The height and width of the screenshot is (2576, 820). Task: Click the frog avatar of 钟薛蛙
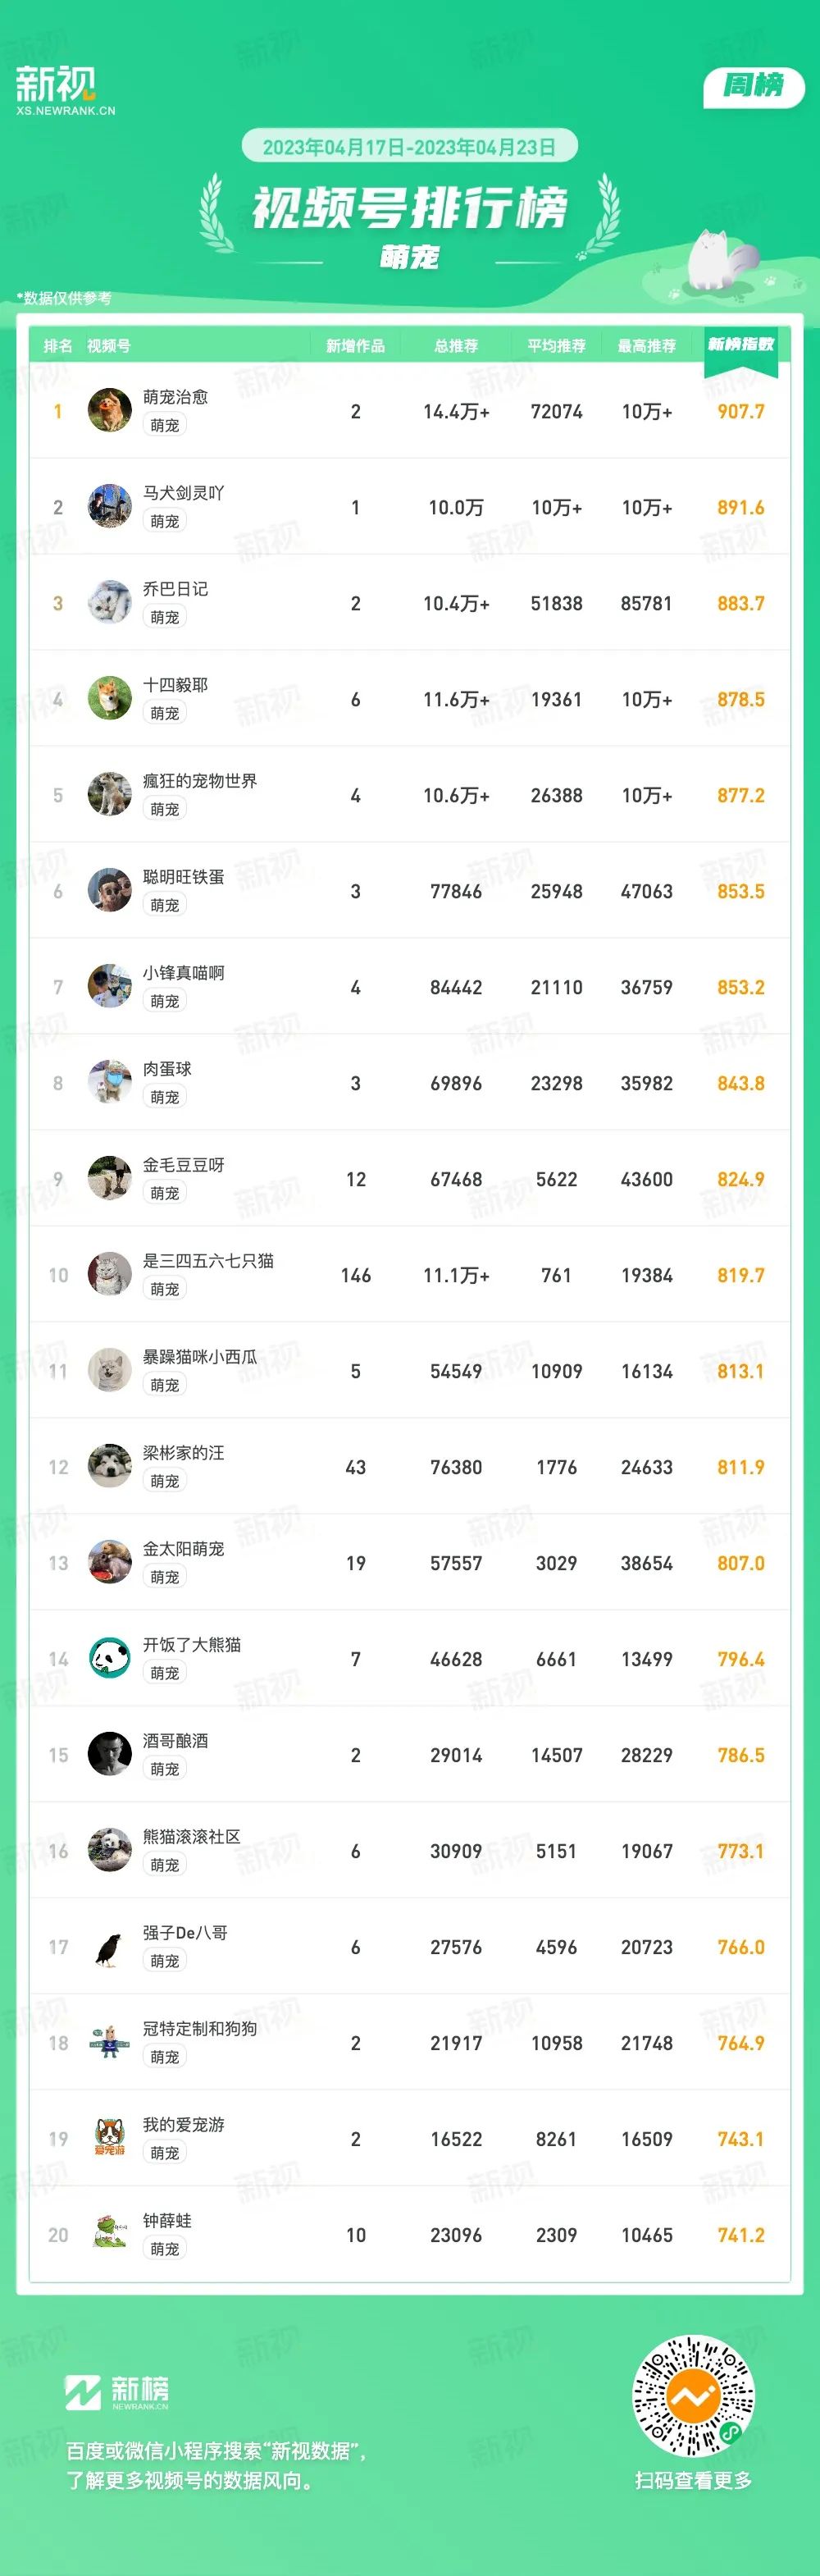click(110, 2235)
